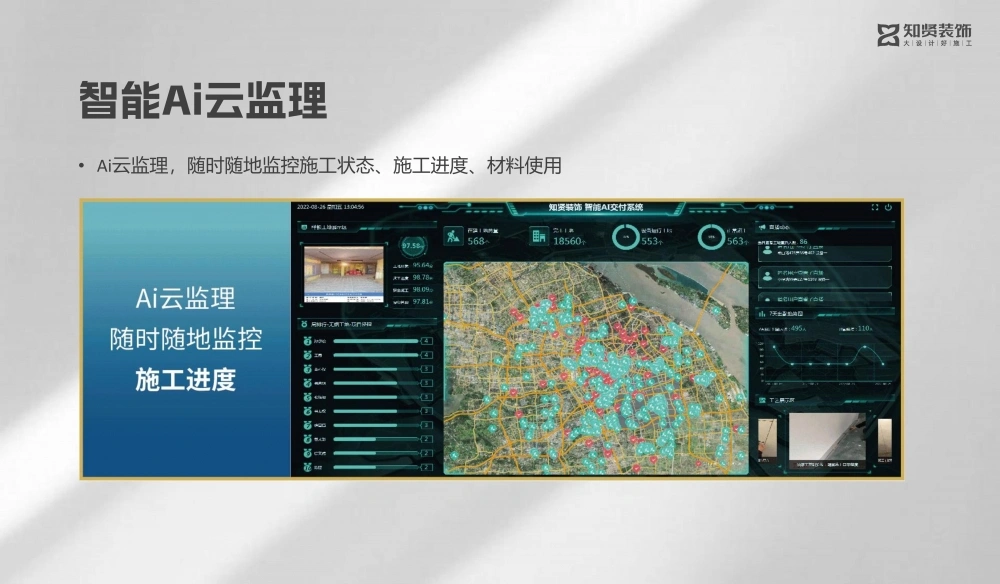The image size is (1000, 584).
Task: Click the progress bar beside the rank 4 medal
Action: (376, 383)
